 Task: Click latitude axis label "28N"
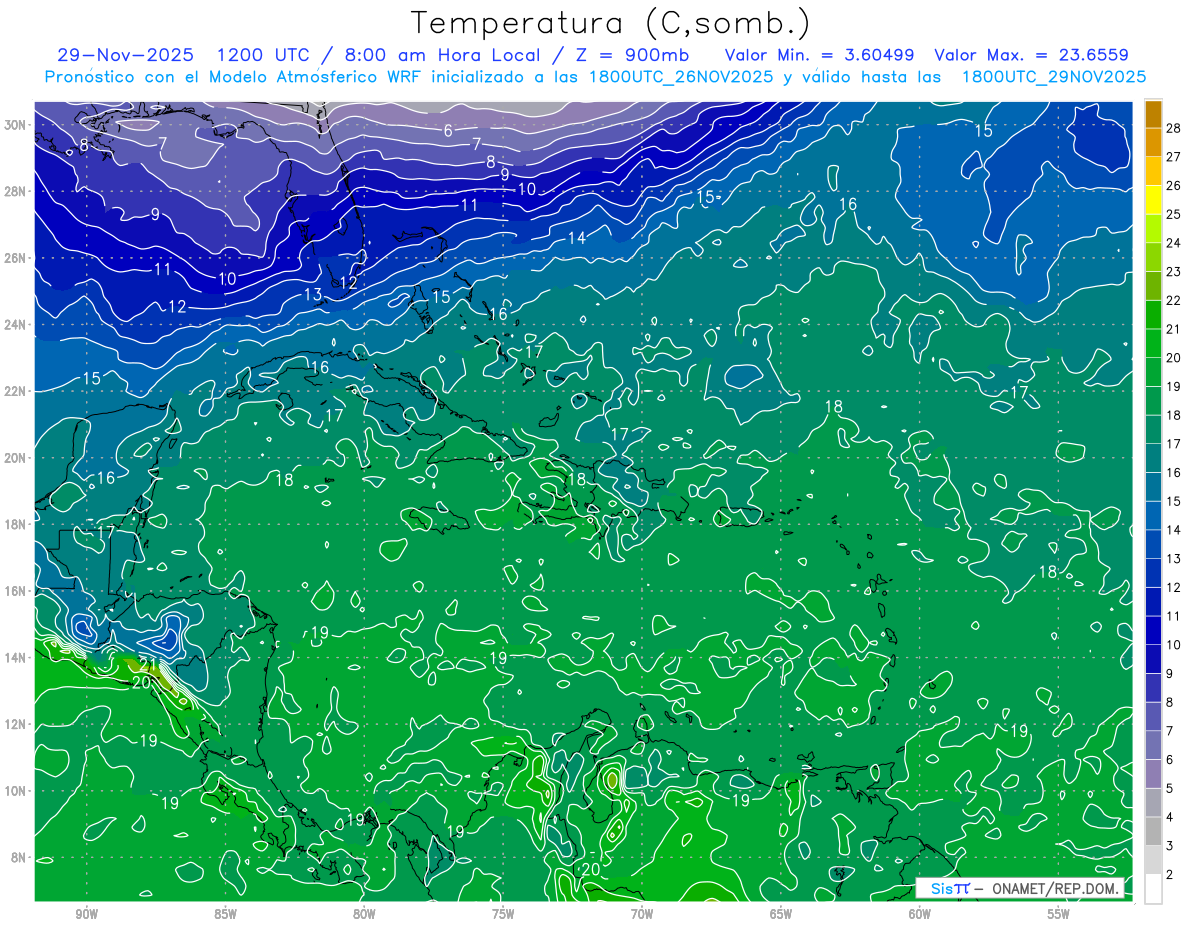click(x=16, y=191)
